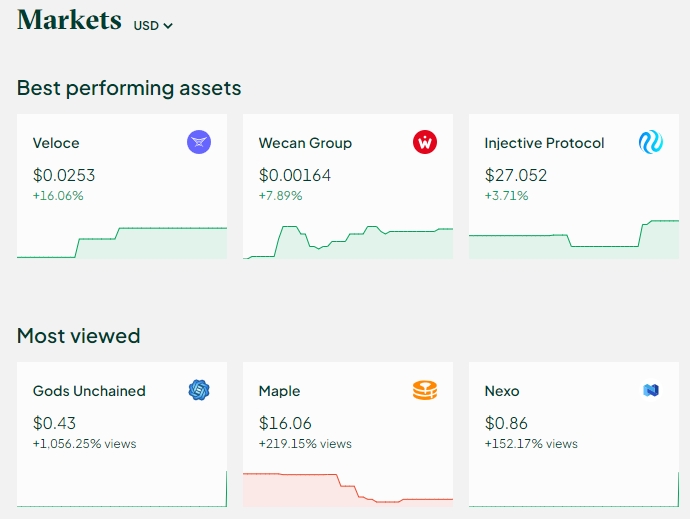Image resolution: width=690 pixels, height=519 pixels.
Task: Click the Veloce coin icon
Action: (x=199, y=143)
